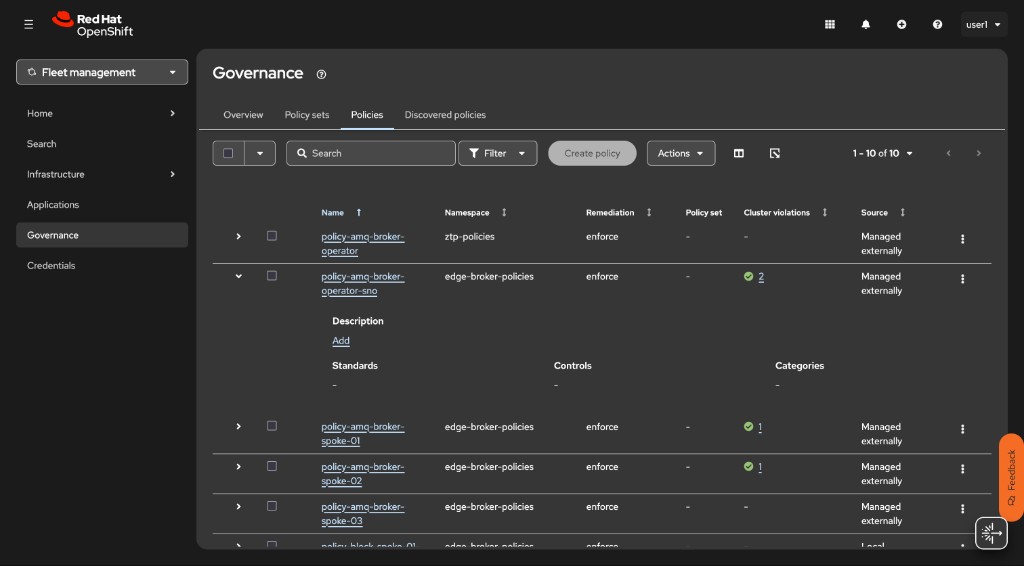Expand Infrastructure in the sidebar
Screen dimensions: 1024x566
pyautogui.click(x=102, y=174)
